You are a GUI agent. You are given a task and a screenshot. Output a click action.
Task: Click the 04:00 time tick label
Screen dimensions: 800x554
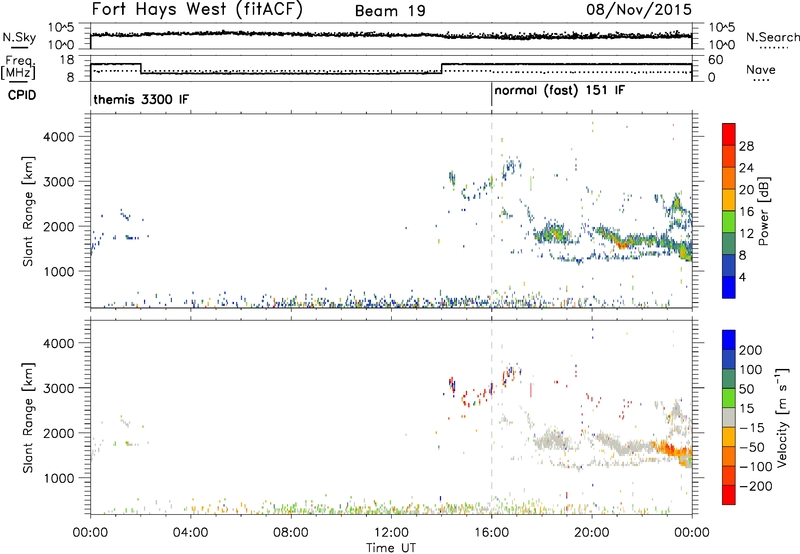[x=190, y=533]
